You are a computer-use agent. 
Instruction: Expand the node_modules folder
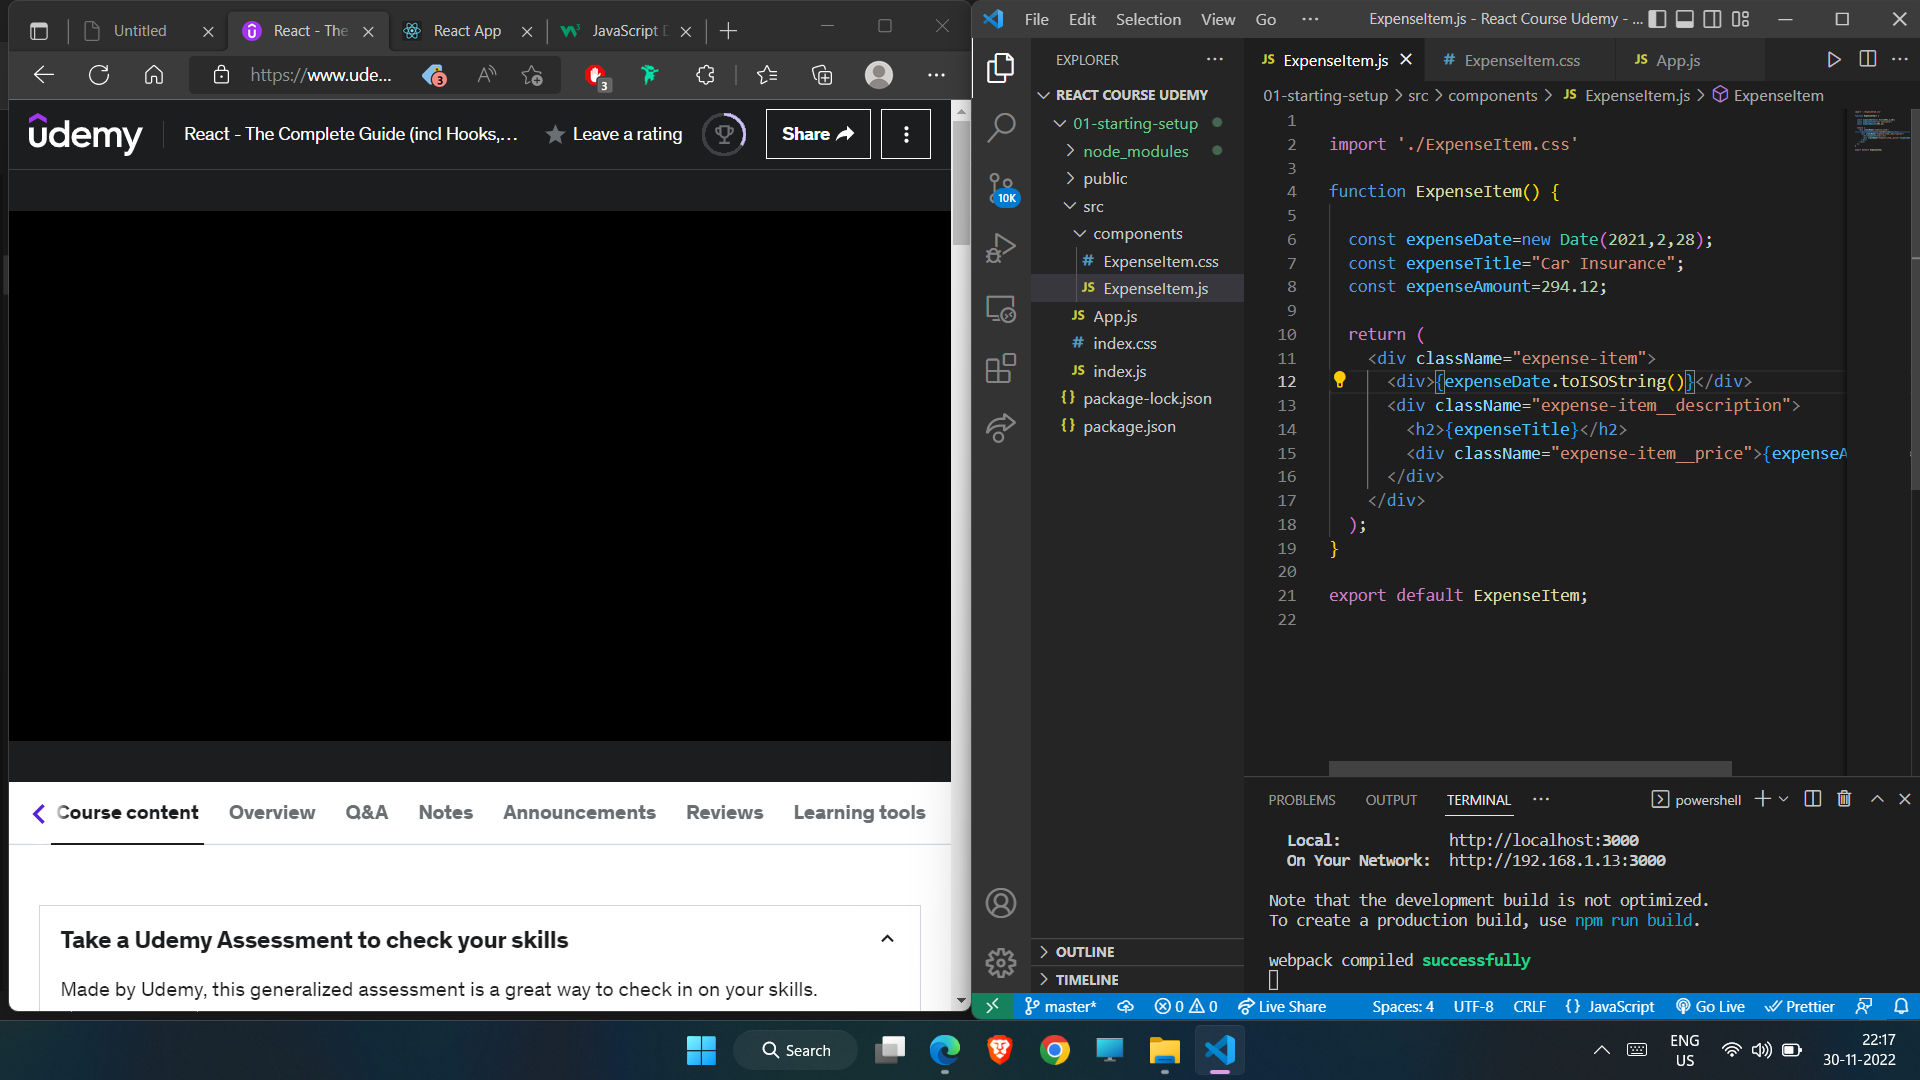(x=1138, y=151)
